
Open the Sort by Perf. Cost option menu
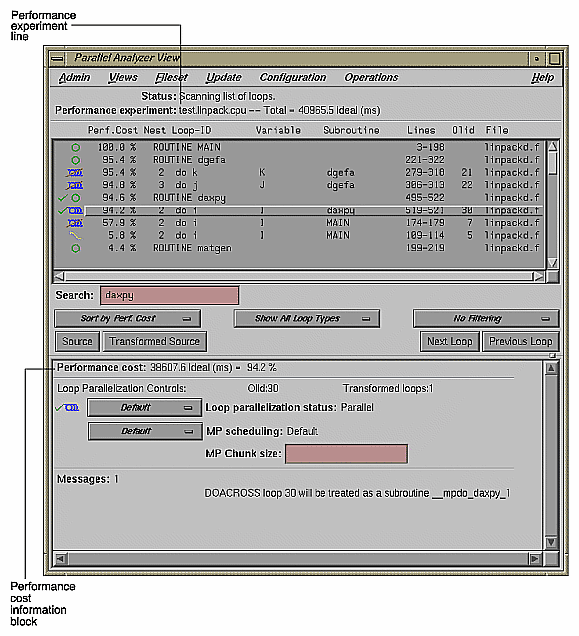click(x=127, y=319)
